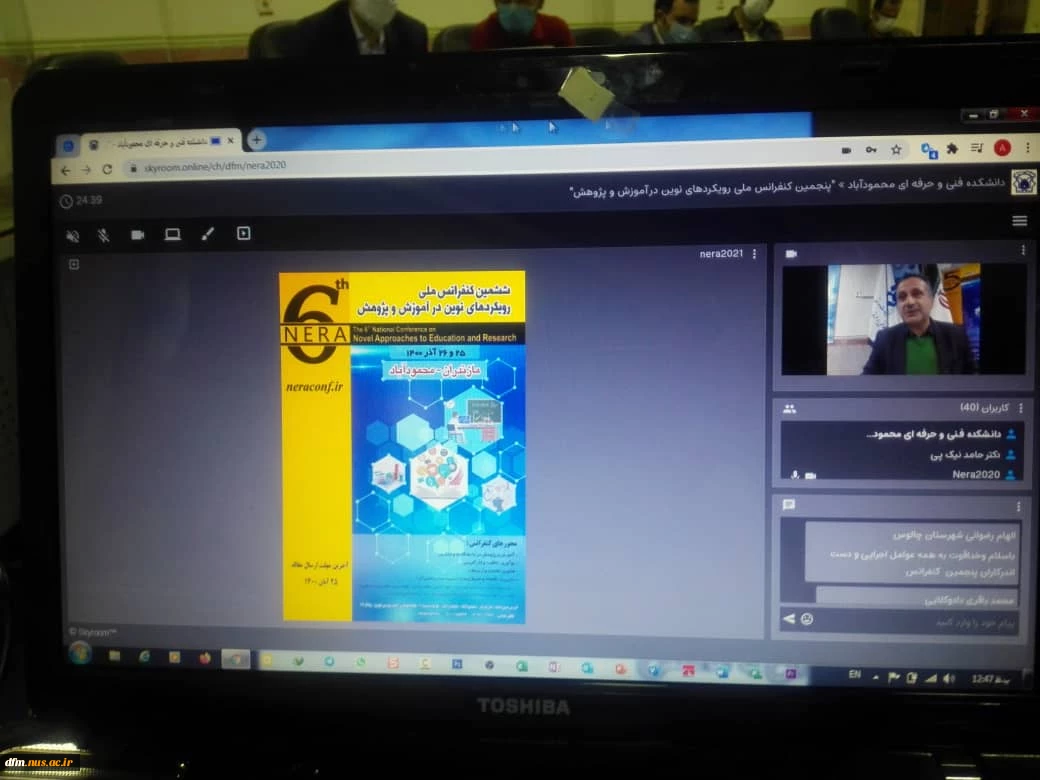Open the users panel three-dot menu
This screenshot has width=1040, height=780.
pyautogui.click(x=1021, y=408)
